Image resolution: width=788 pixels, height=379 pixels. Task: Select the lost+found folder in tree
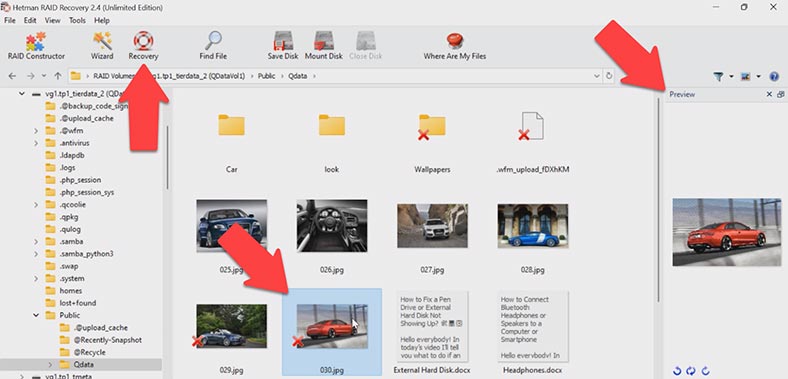pos(77,303)
